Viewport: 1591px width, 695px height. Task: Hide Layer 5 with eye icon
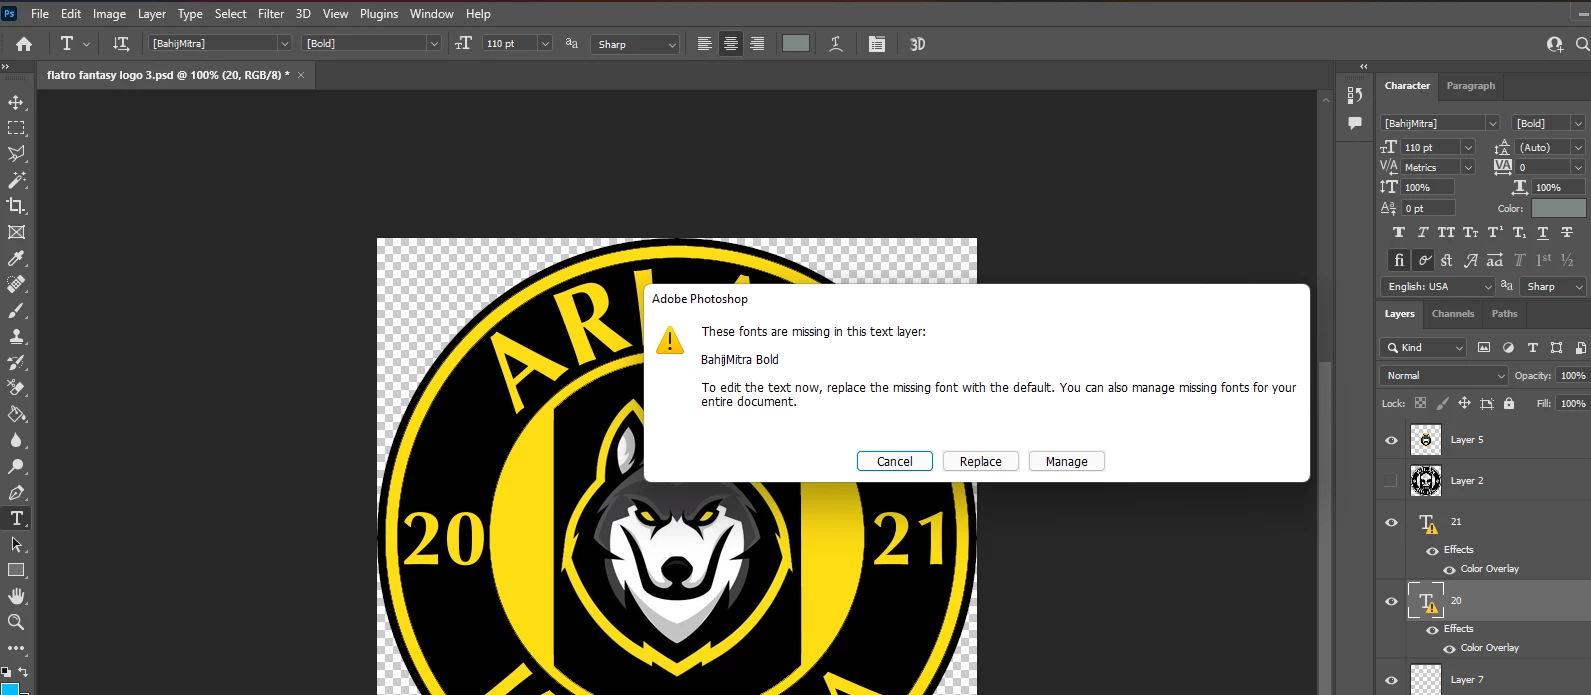pyautogui.click(x=1391, y=440)
